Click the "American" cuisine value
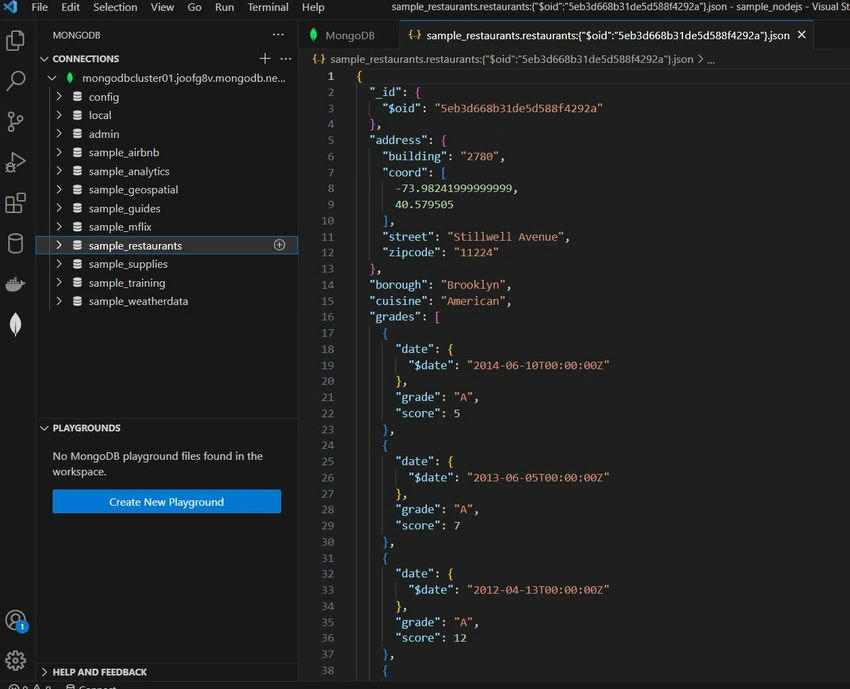The image size is (850, 689). (473, 301)
